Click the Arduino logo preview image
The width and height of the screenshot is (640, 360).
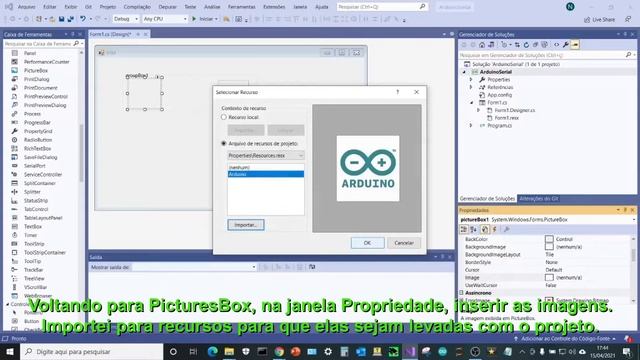pos(368,169)
